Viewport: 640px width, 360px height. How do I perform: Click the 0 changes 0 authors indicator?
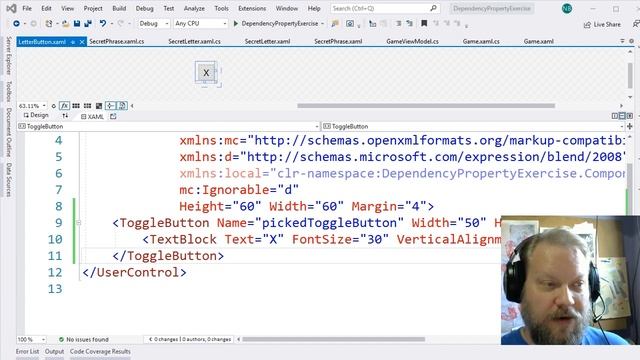click(190, 339)
